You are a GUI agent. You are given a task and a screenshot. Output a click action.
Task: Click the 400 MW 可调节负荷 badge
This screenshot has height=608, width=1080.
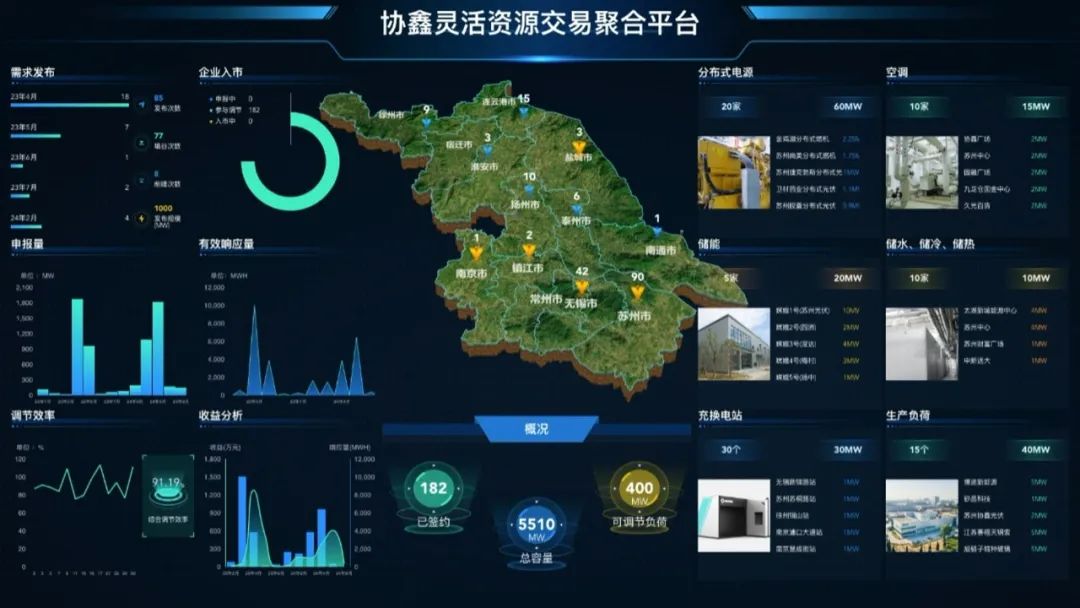pos(639,488)
